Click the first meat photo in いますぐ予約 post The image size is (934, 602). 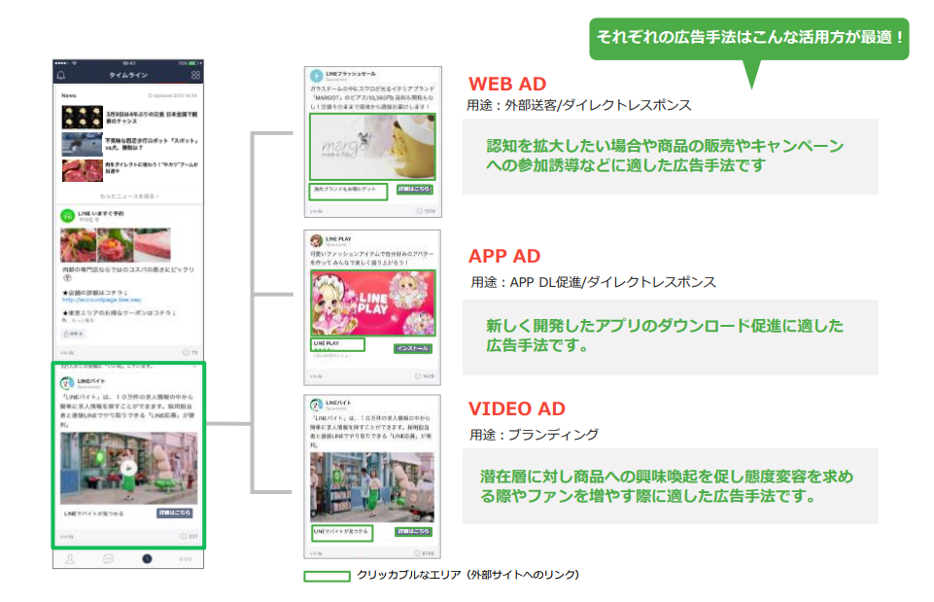coord(78,245)
